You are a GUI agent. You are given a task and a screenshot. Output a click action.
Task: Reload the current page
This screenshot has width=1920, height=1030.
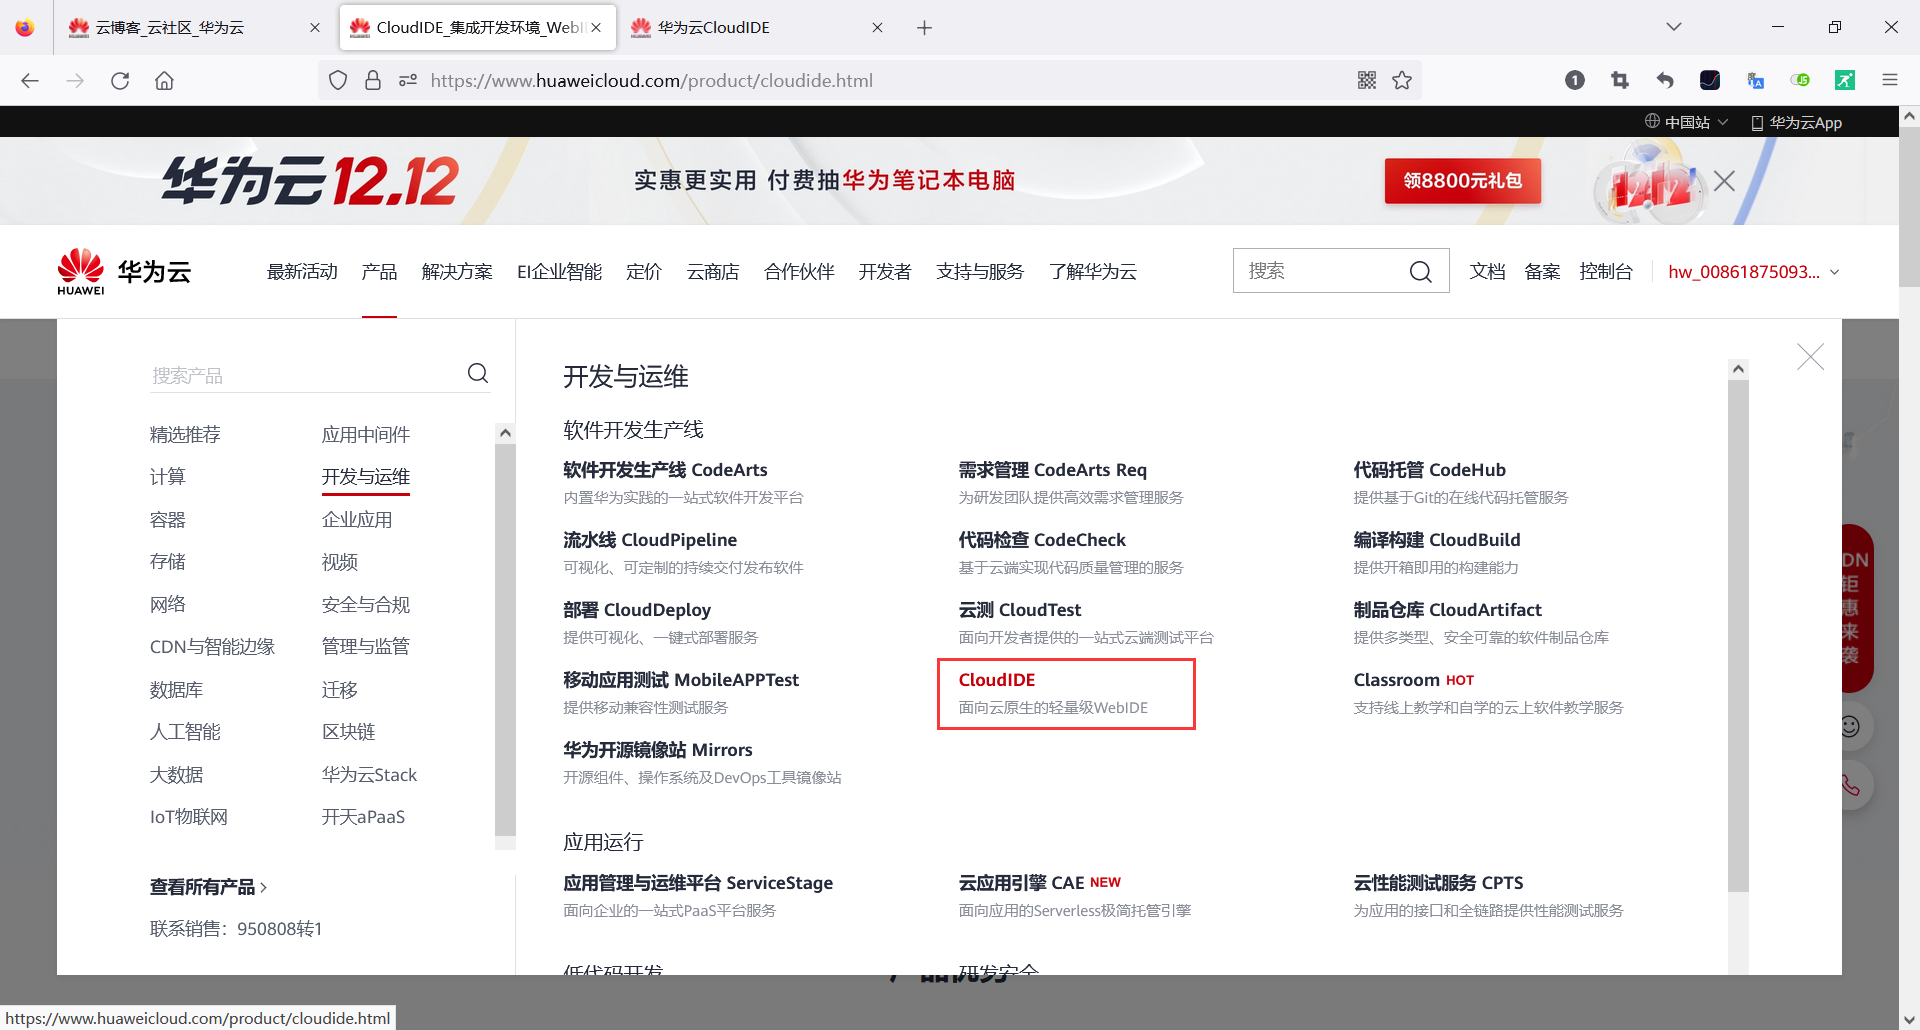pyautogui.click(x=120, y=80)
